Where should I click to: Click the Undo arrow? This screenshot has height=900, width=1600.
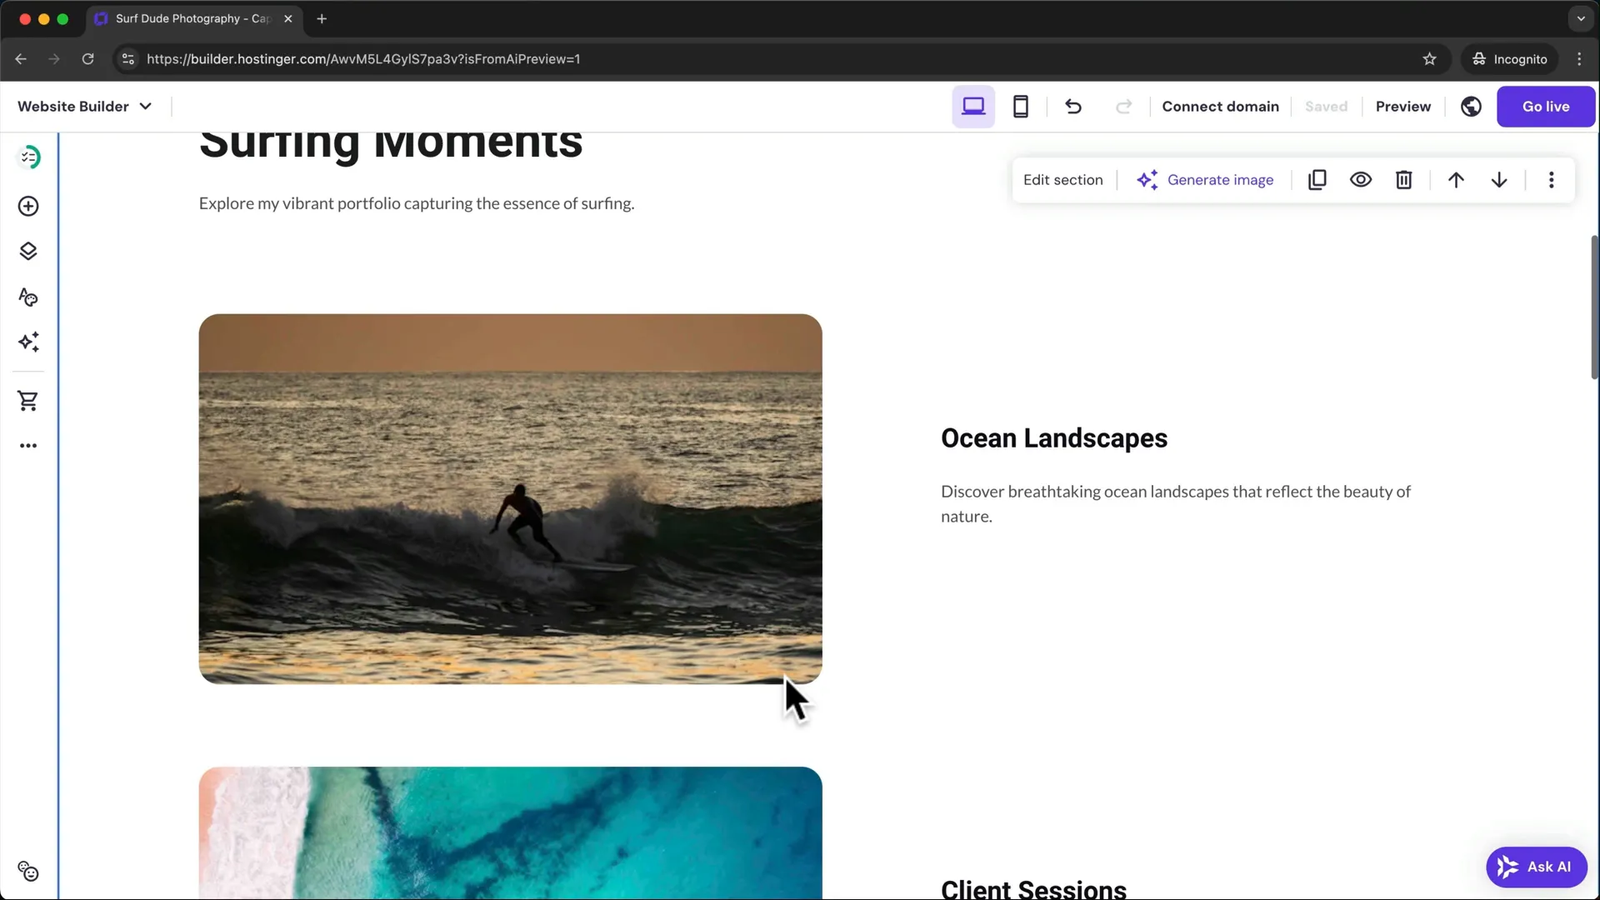(x=1073, y=107)
